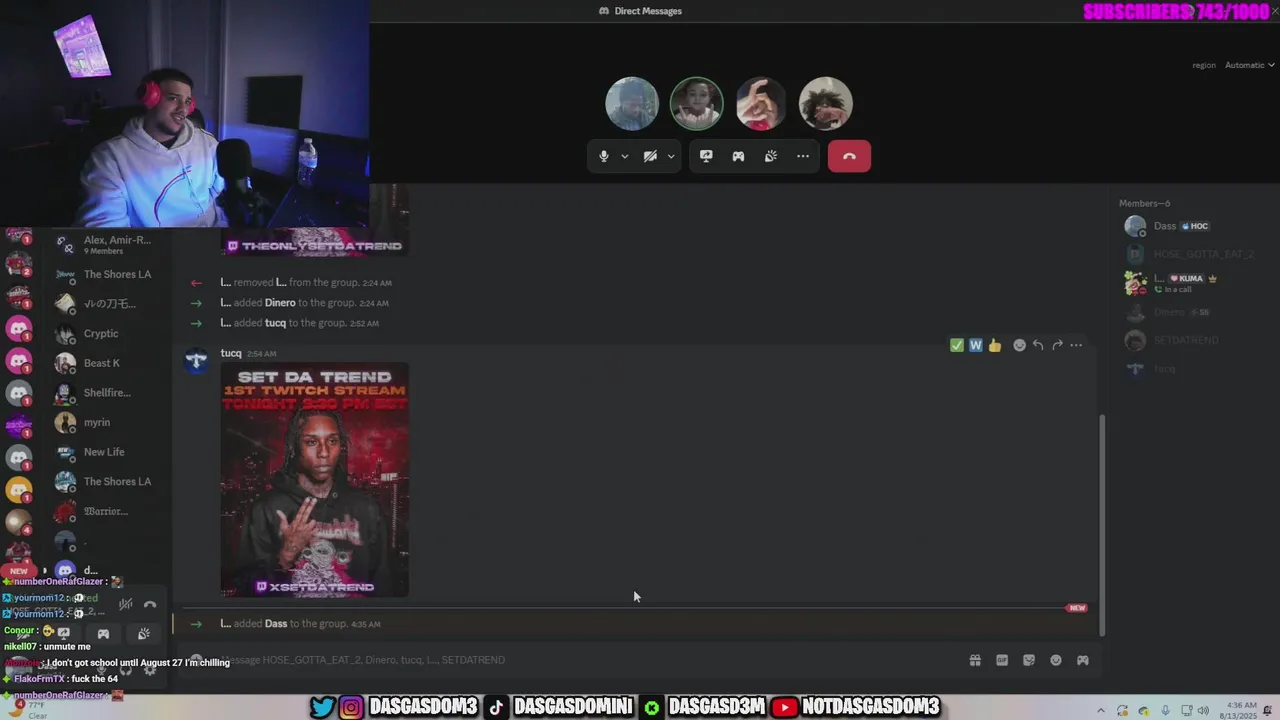Open the apps controller icon in message bar
Image resolution: width=1280 pixels, height=720 pixels.
click(x=1083, y=660)
